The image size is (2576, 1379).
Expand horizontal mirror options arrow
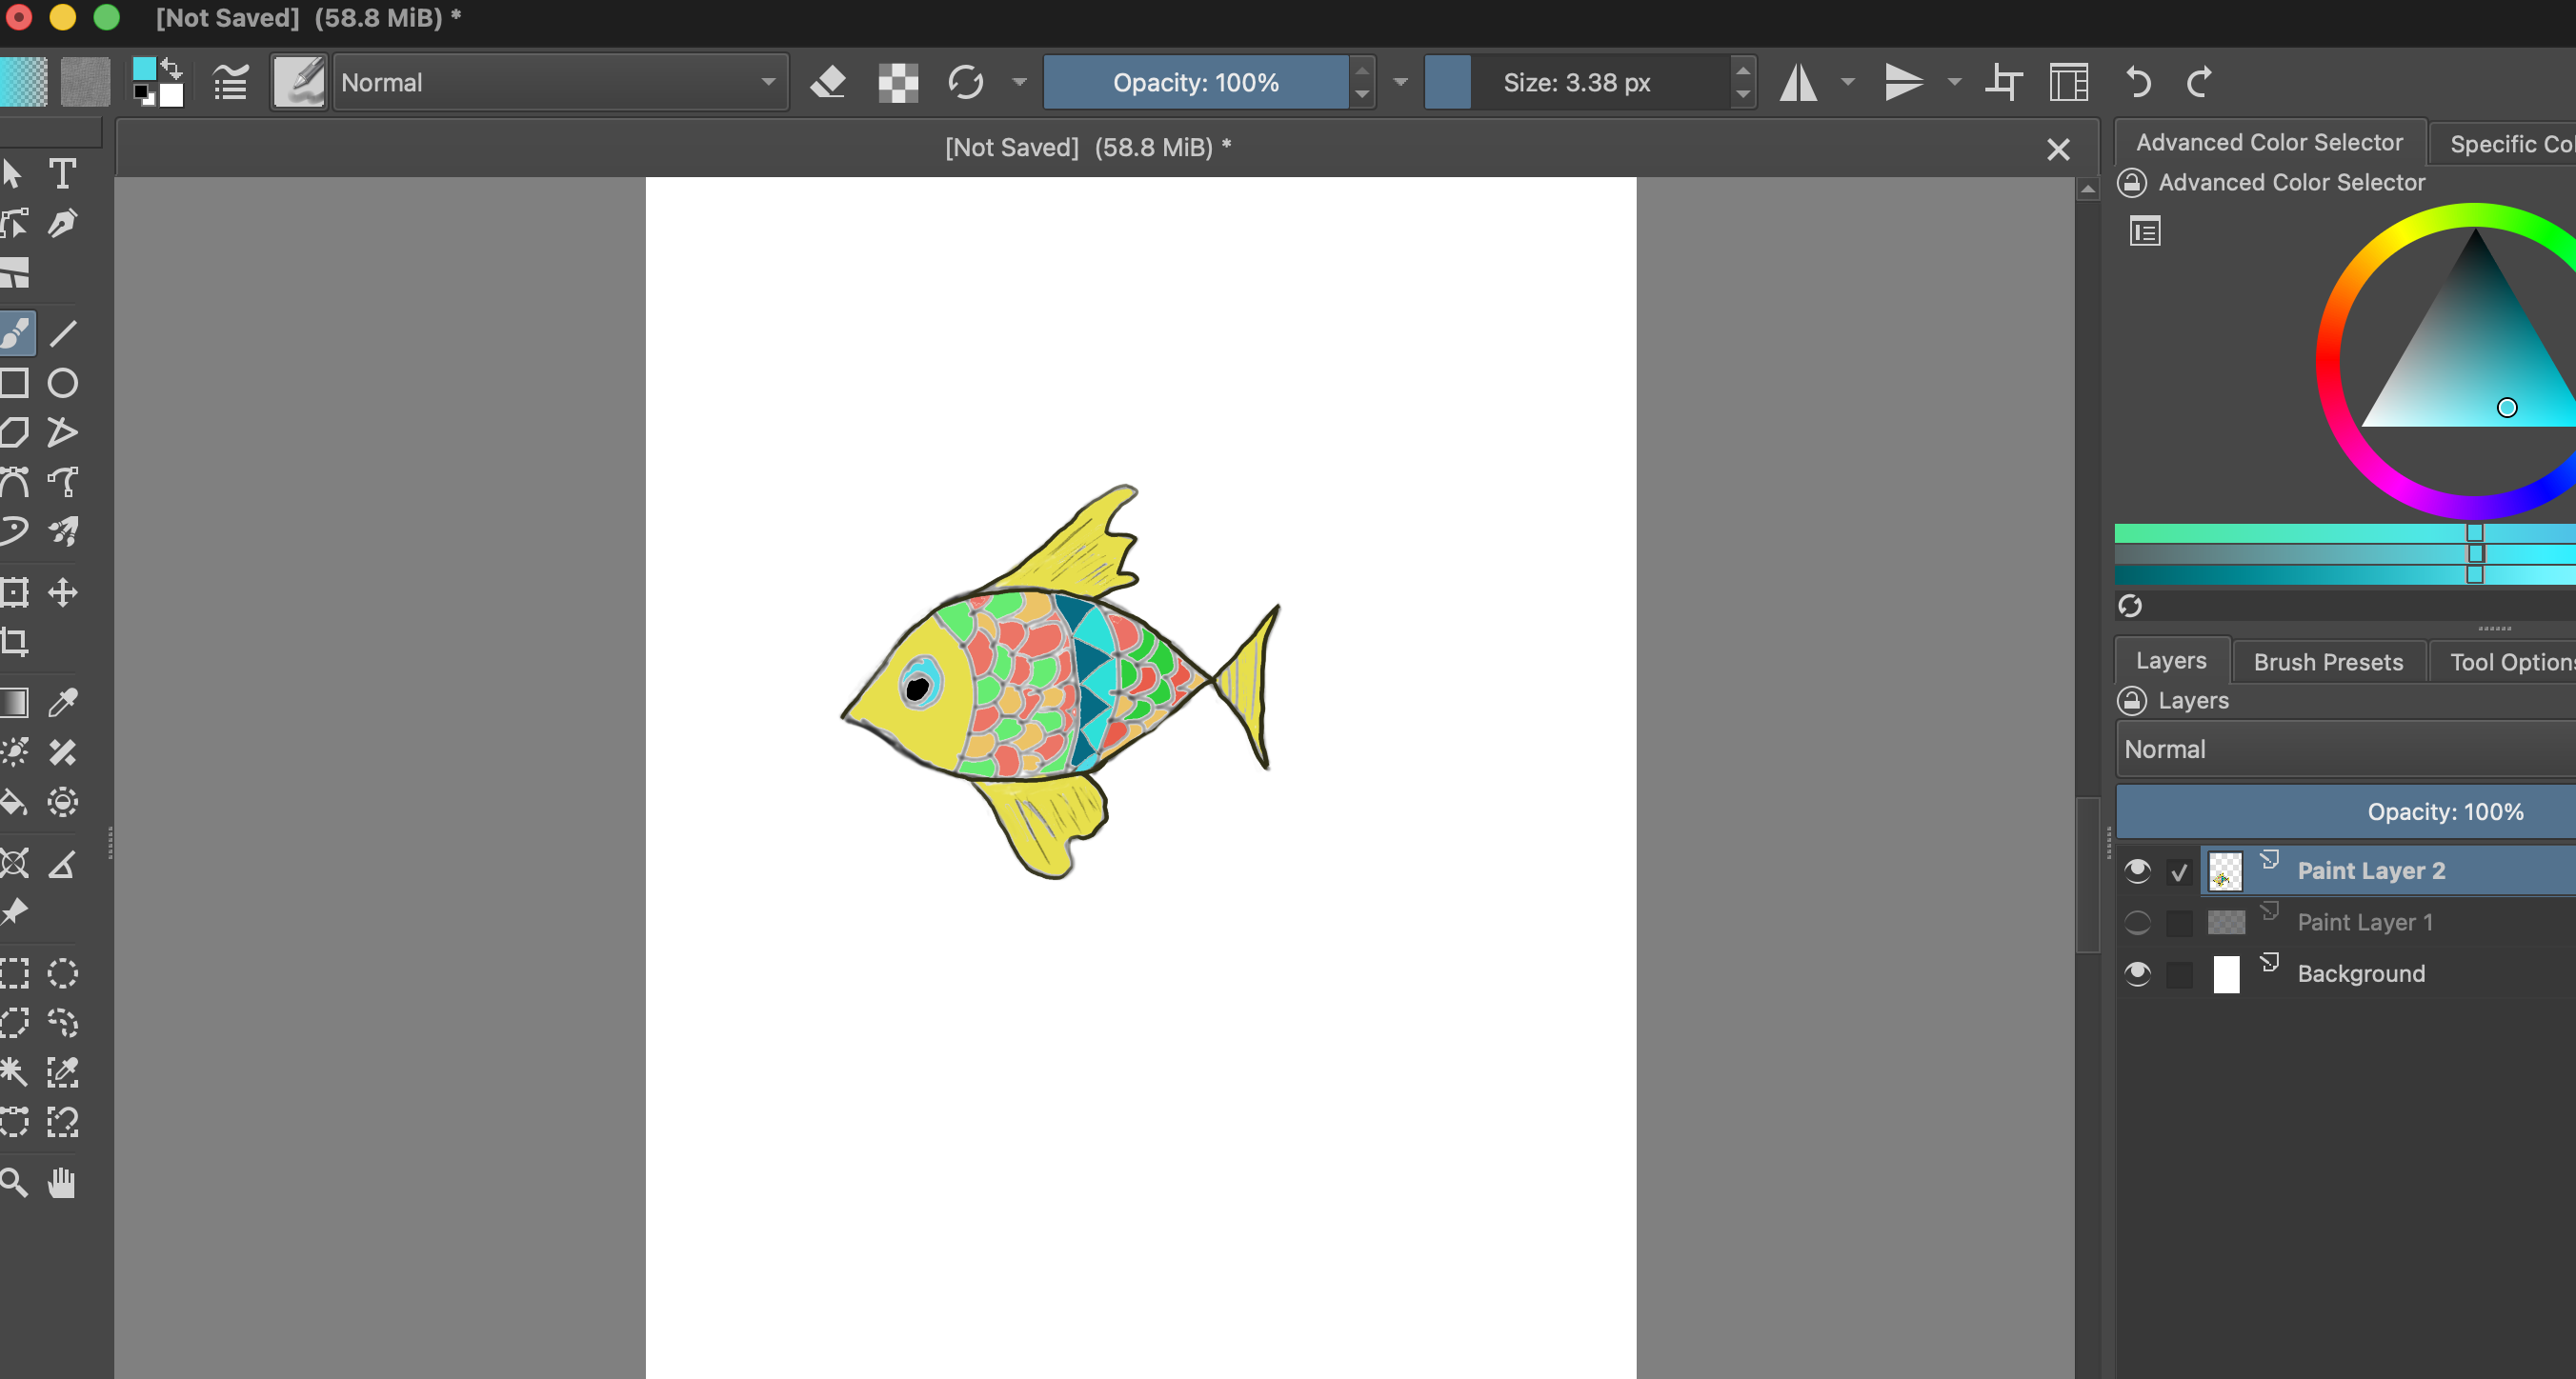(x=1848, y=82)
